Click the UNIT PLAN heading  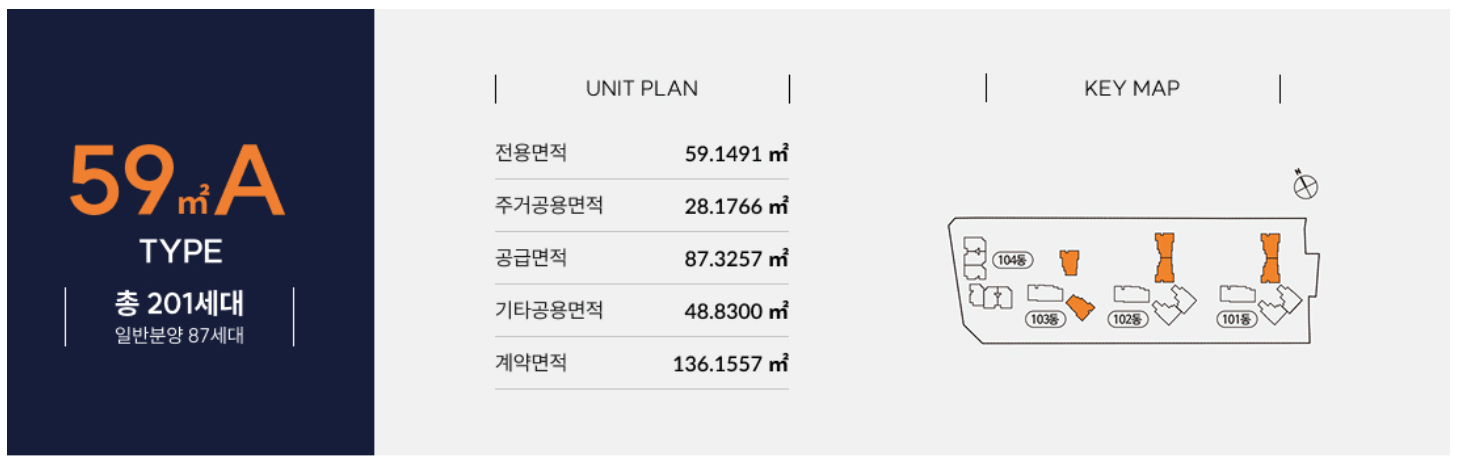[x=642, y=88]
